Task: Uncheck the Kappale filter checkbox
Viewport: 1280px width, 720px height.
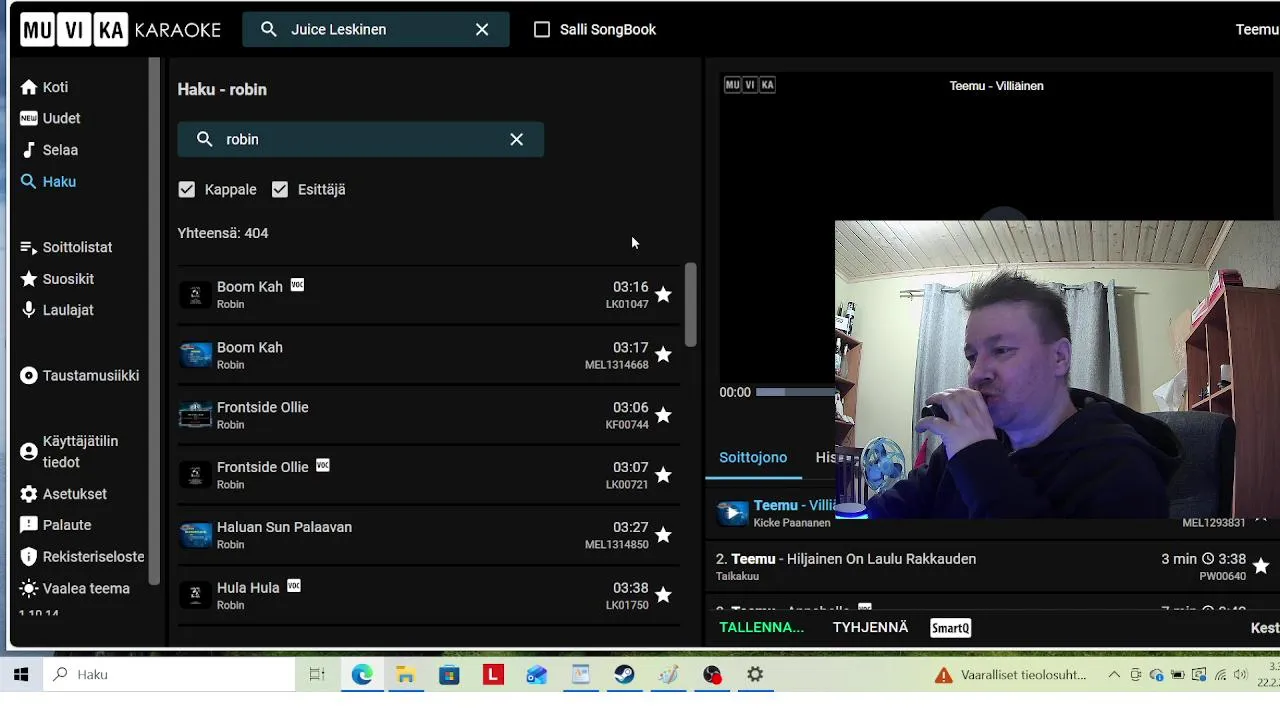Action: click(x=187, y=189)
